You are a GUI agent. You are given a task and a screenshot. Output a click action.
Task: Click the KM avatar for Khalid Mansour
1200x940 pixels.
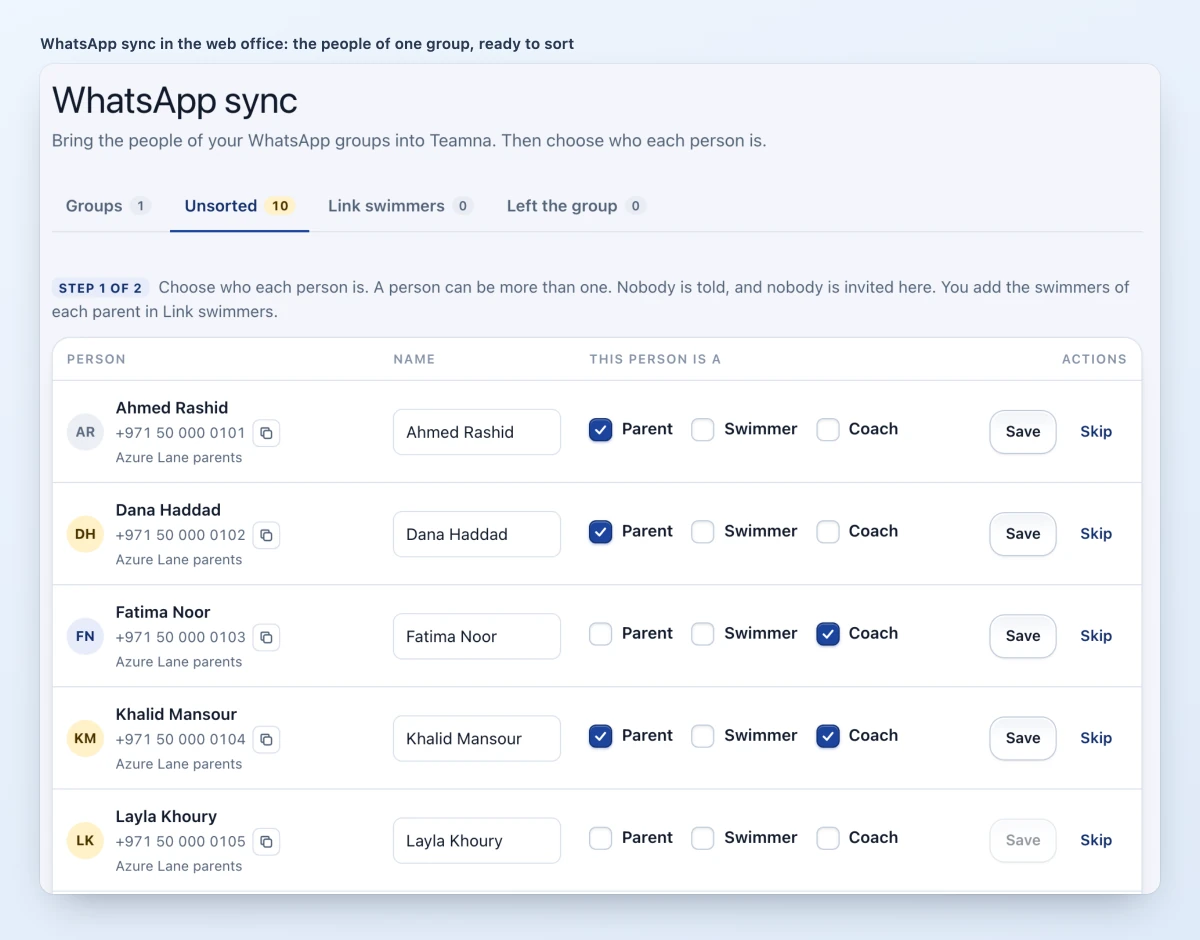[x=85, y=738]
